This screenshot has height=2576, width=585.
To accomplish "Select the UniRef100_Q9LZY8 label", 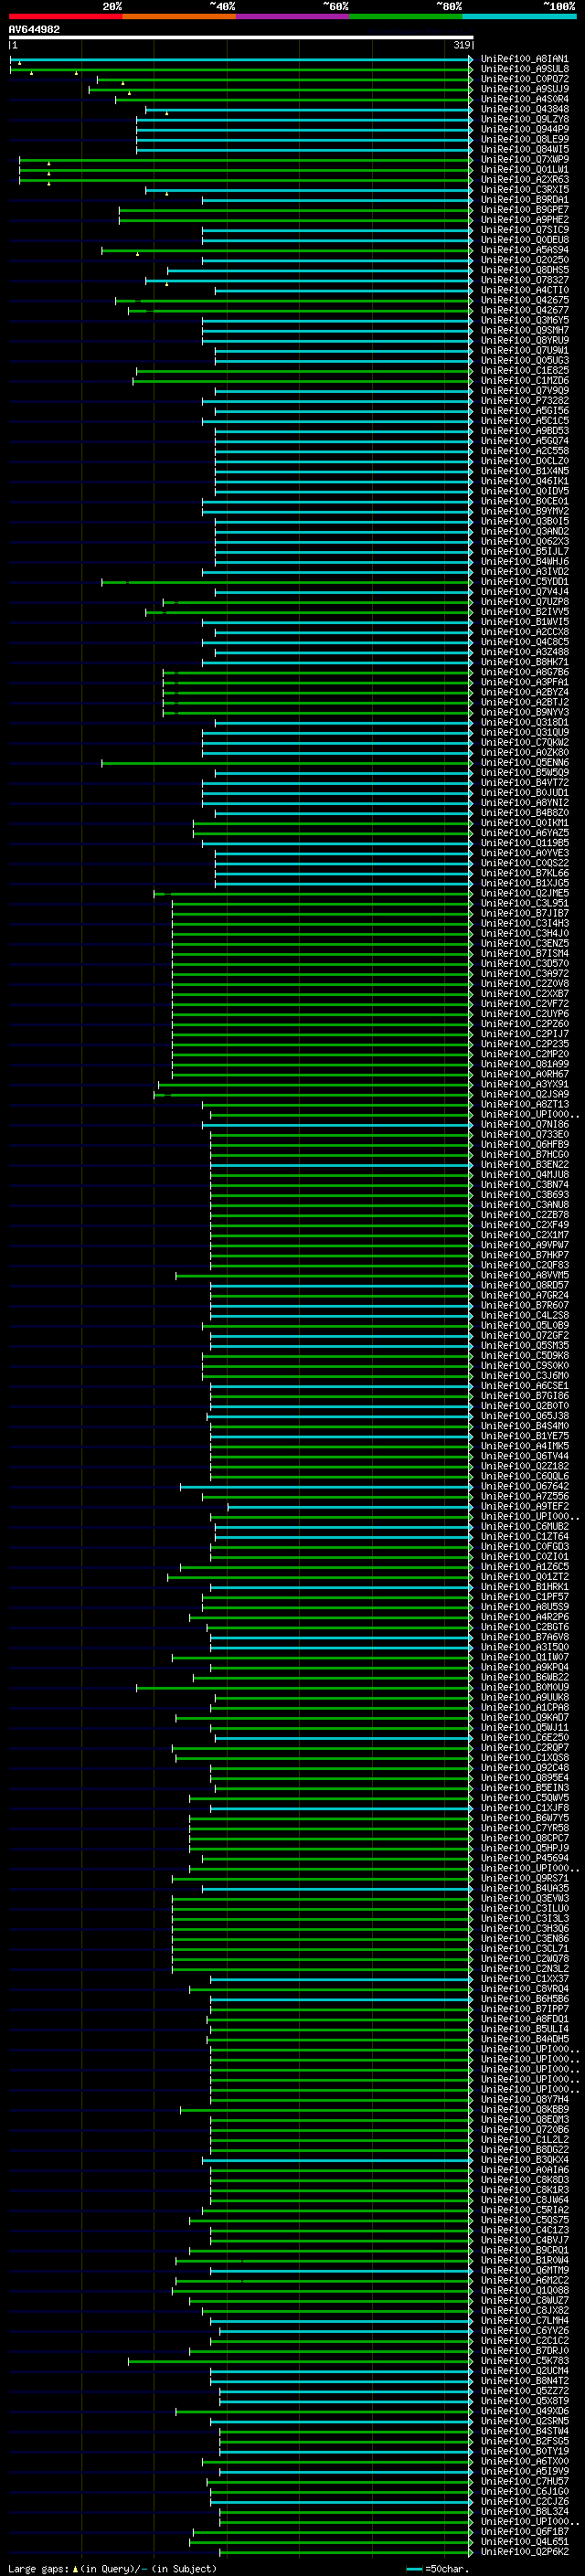I will coord(524,119).
